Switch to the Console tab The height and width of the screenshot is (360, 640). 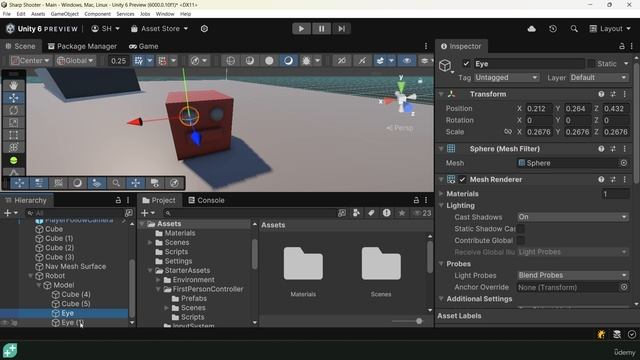pyautogui.click(x=207, y=200)
